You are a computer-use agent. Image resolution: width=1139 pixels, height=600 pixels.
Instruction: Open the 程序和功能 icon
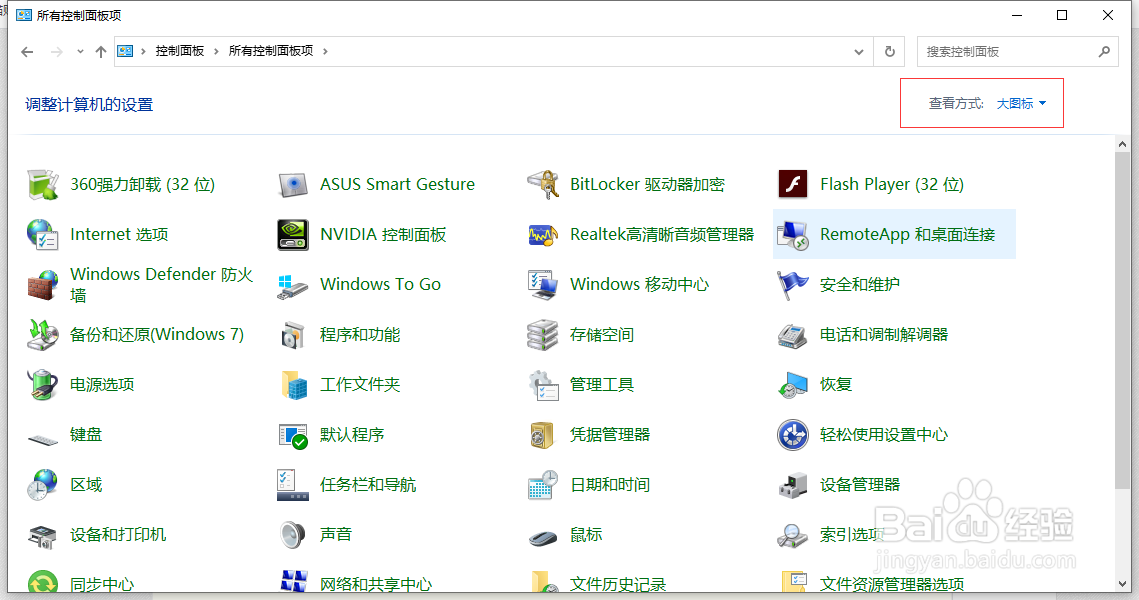point(293,335)
